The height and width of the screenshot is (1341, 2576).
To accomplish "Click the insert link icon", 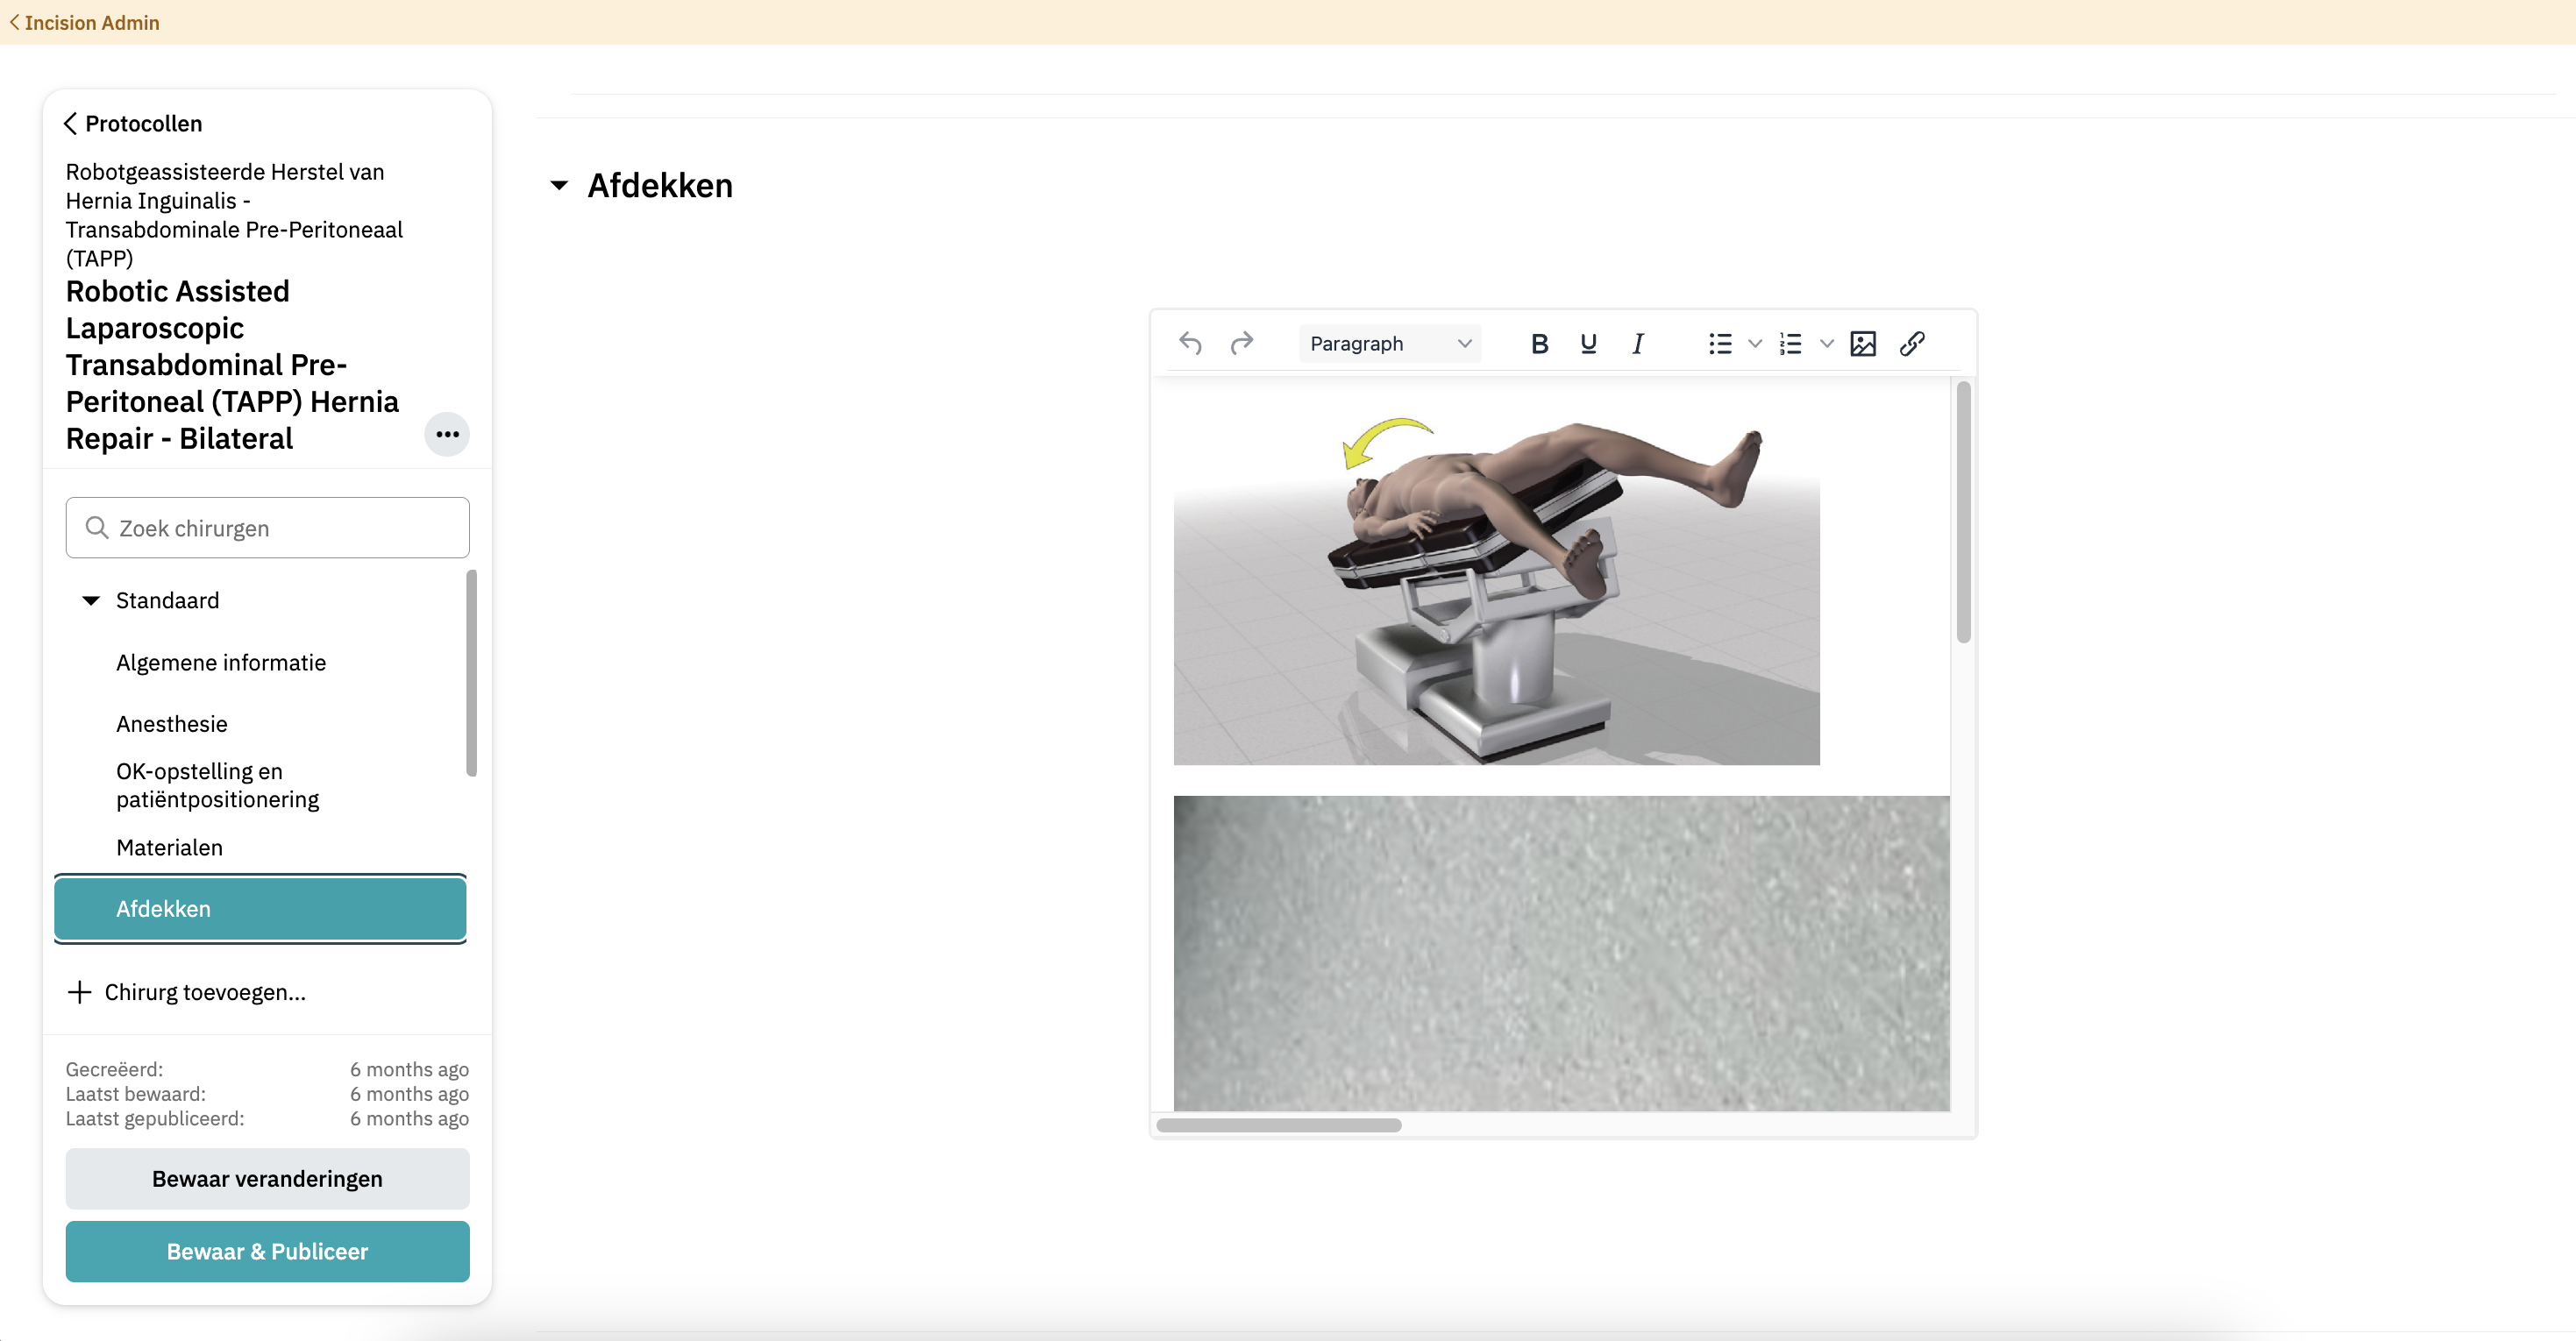I will click(x=1911, y=343).
